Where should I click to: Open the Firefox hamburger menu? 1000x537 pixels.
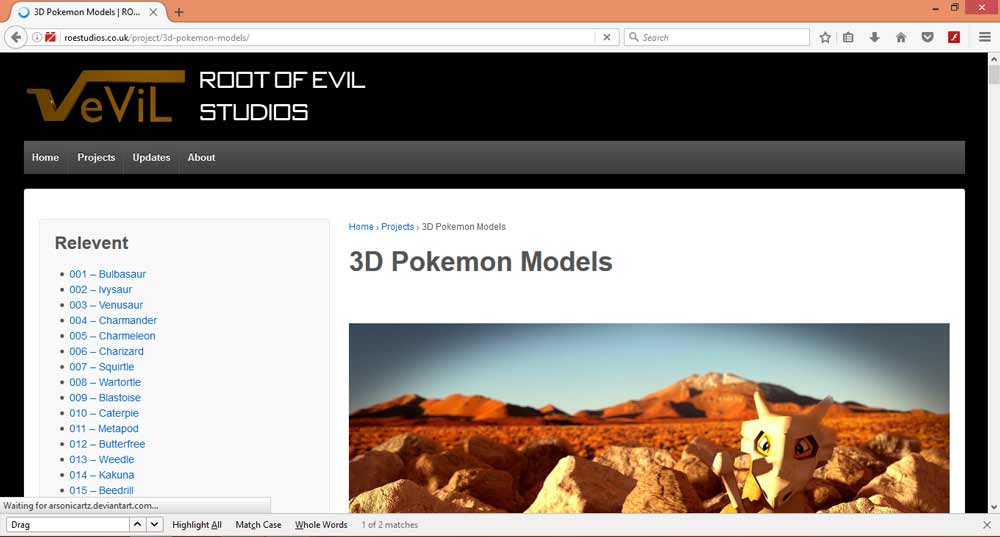[985, 37]
